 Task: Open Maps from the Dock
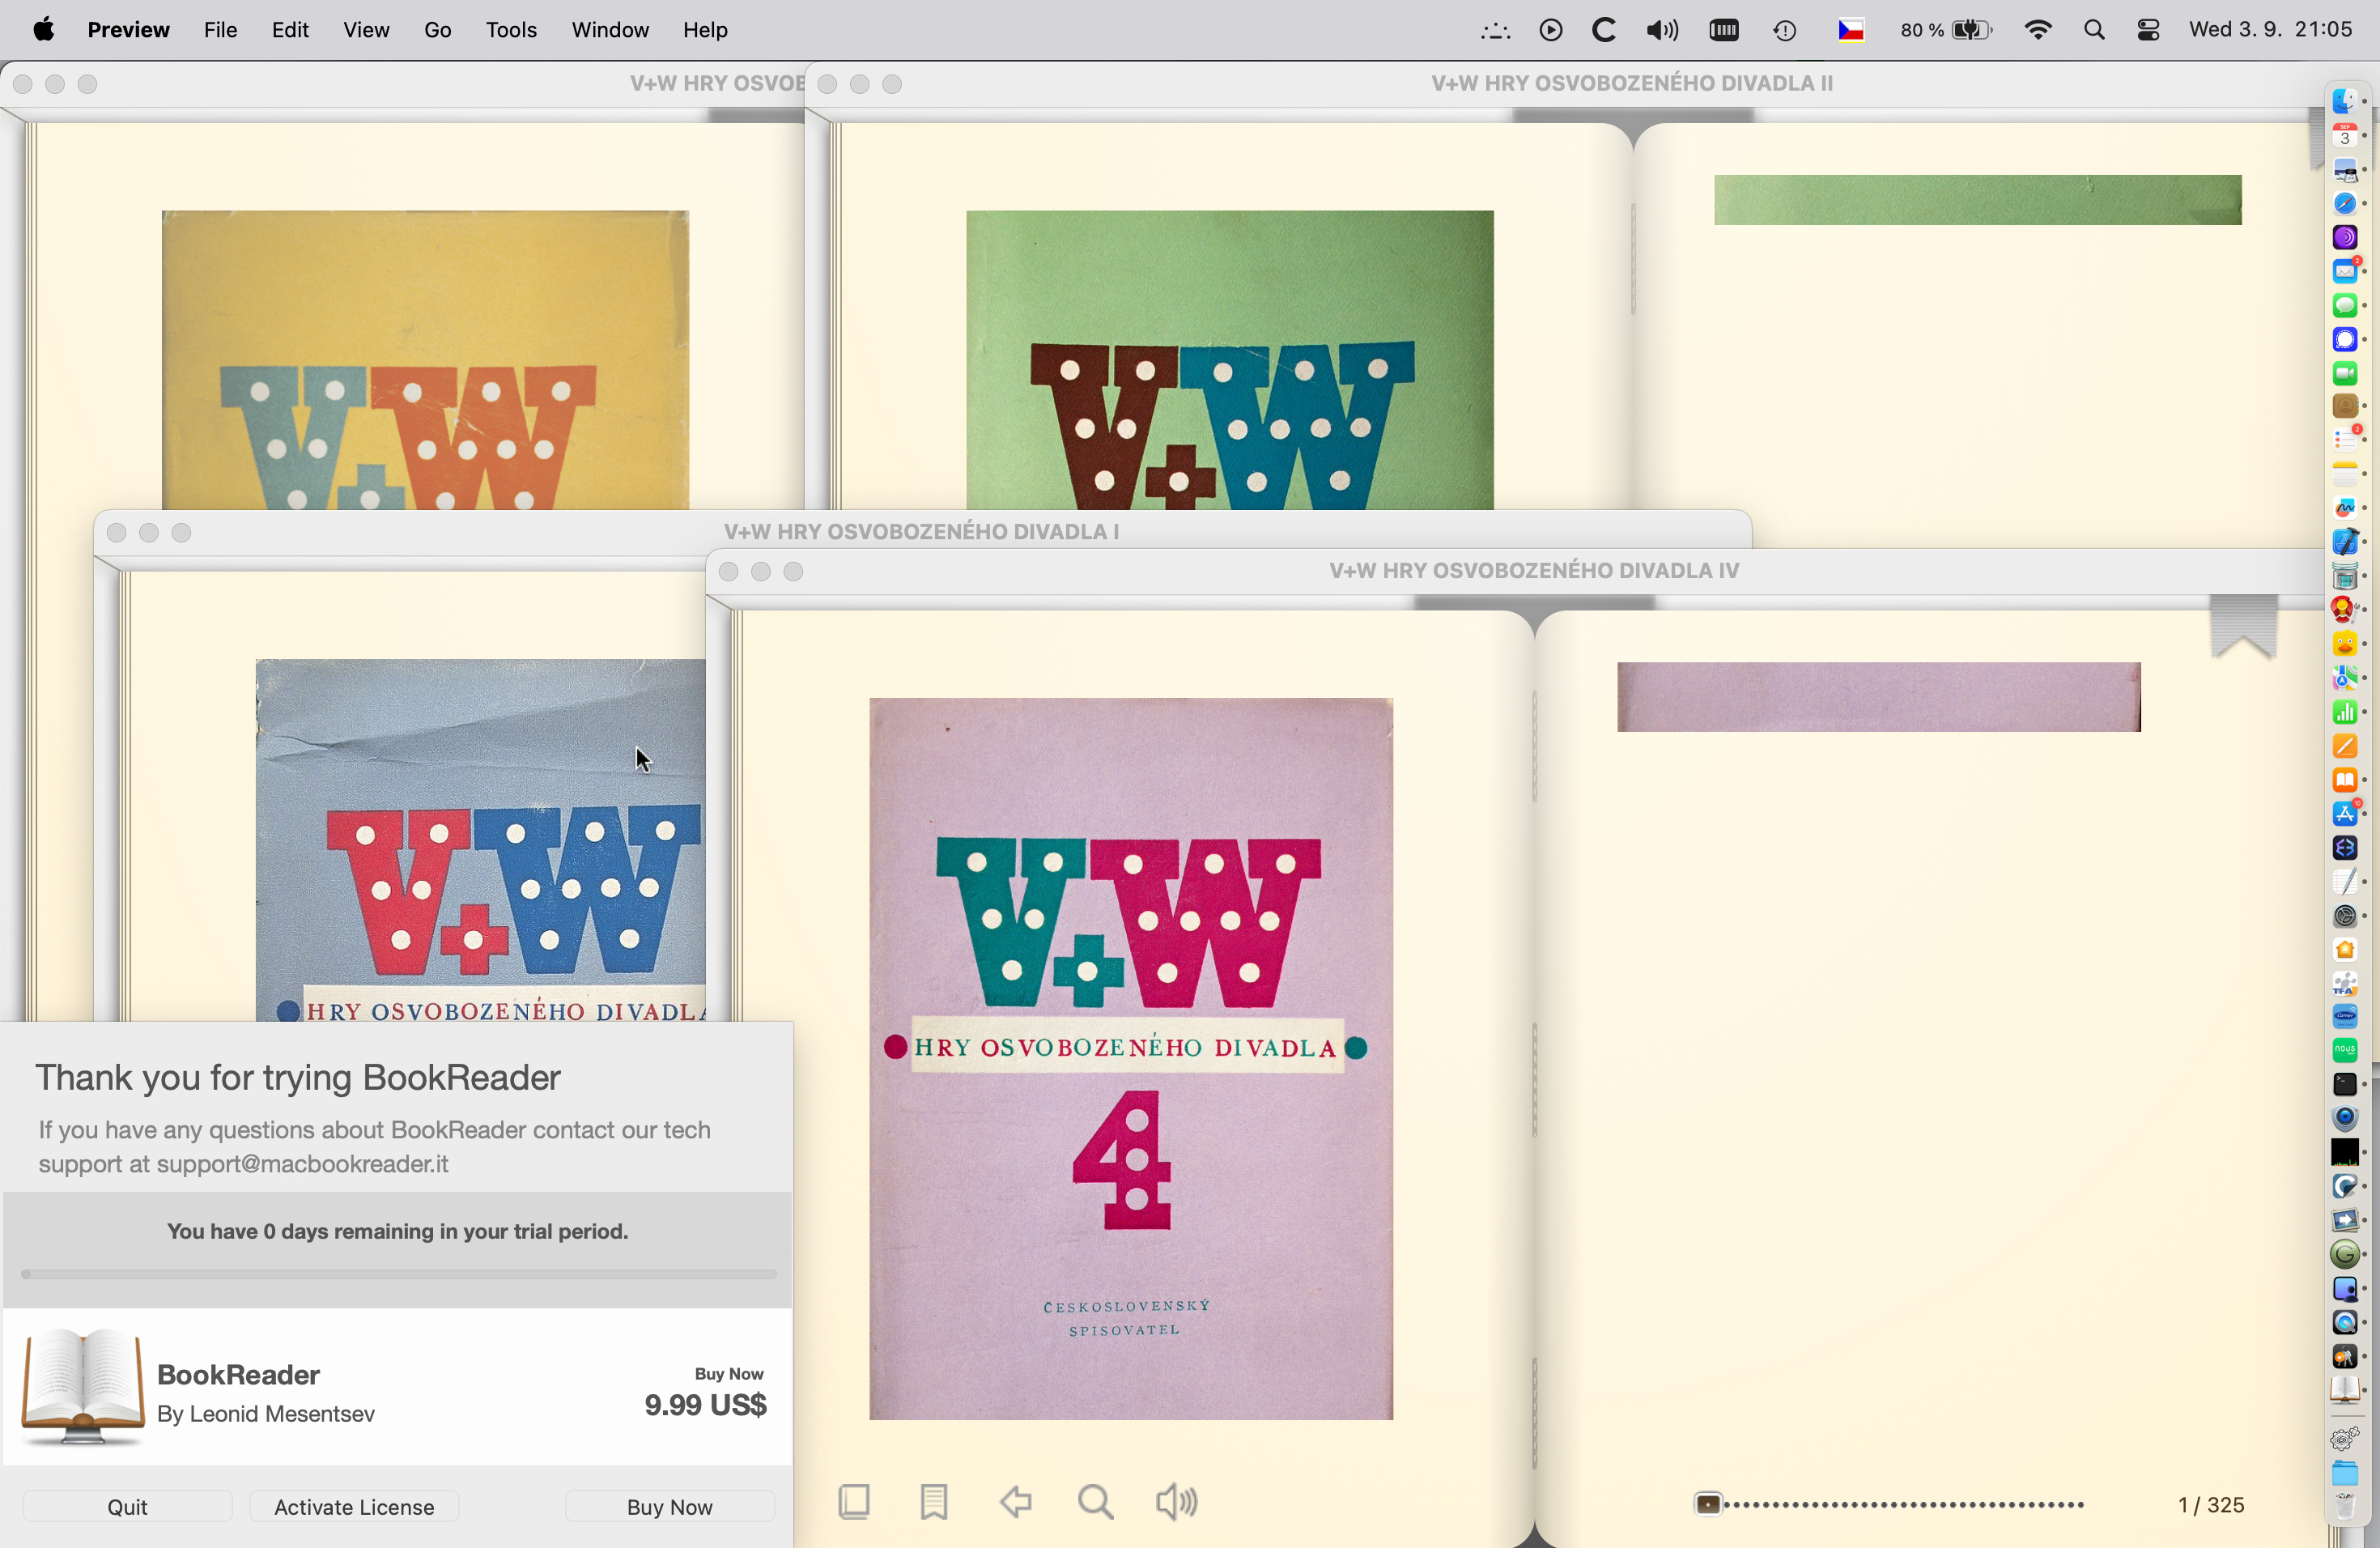point(2345,678)
